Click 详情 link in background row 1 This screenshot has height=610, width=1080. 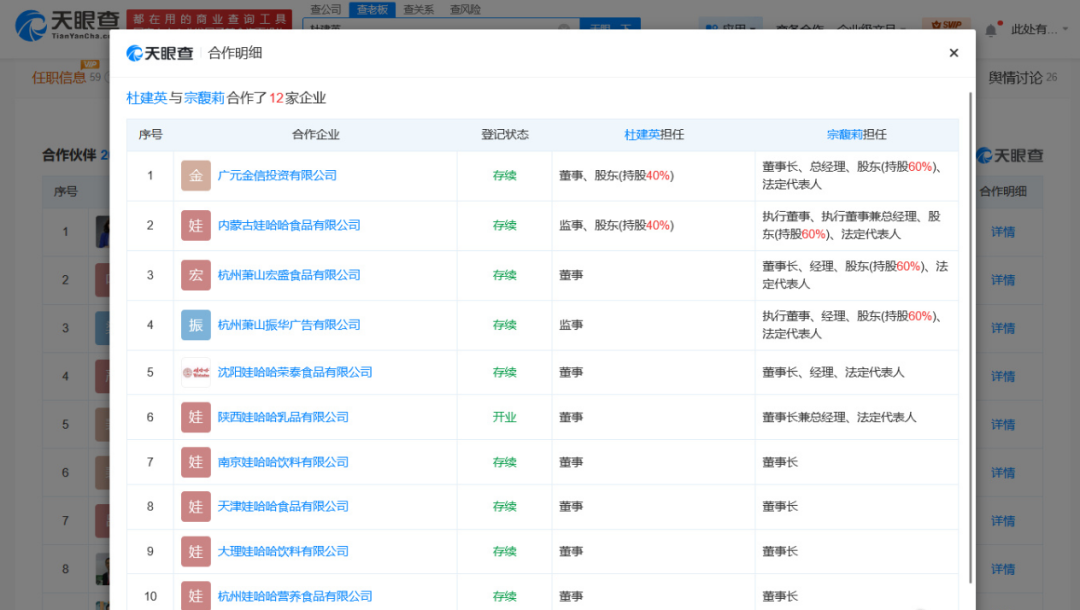pos(1003,232)
